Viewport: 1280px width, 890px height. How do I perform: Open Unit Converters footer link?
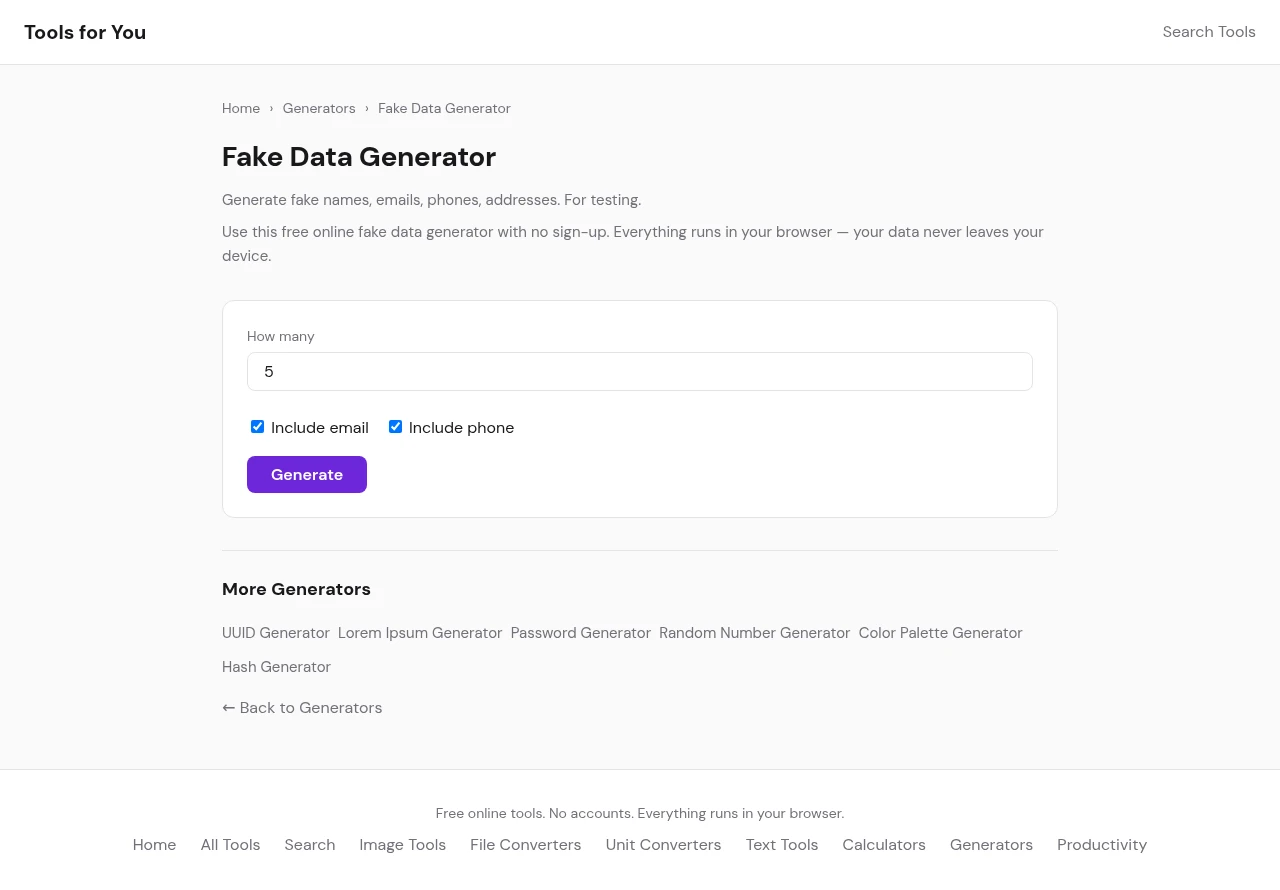663,845
